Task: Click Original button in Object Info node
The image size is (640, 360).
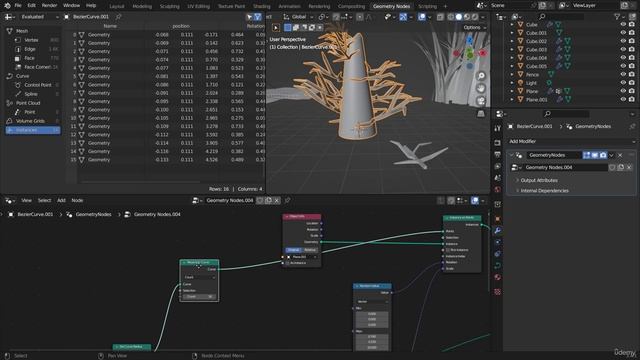Action: click(x=293, y=250)
